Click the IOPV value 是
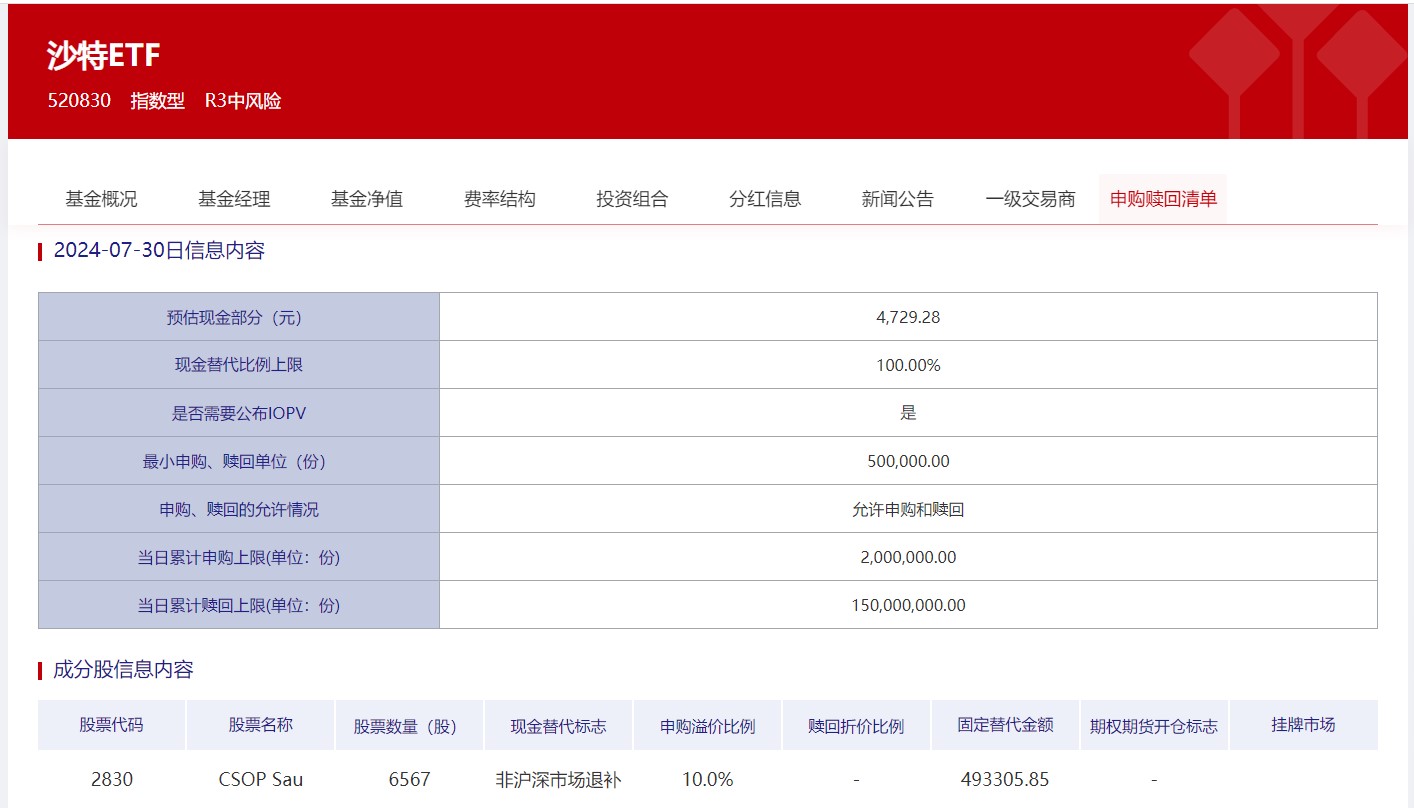 click(x=908, y=413)
